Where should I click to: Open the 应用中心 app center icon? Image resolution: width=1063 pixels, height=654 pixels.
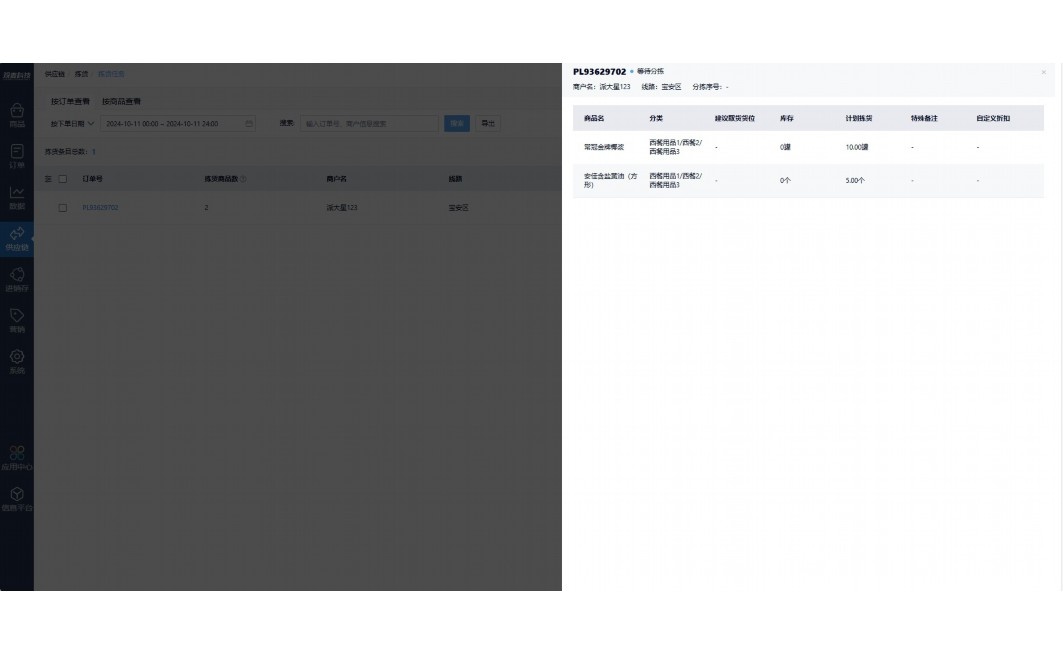[17, 455]
